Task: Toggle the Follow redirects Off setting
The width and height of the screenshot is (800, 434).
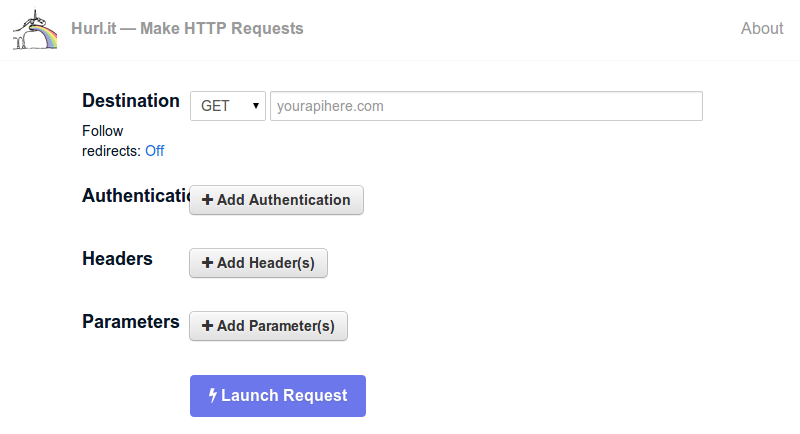Action: (x=155, y=151)
